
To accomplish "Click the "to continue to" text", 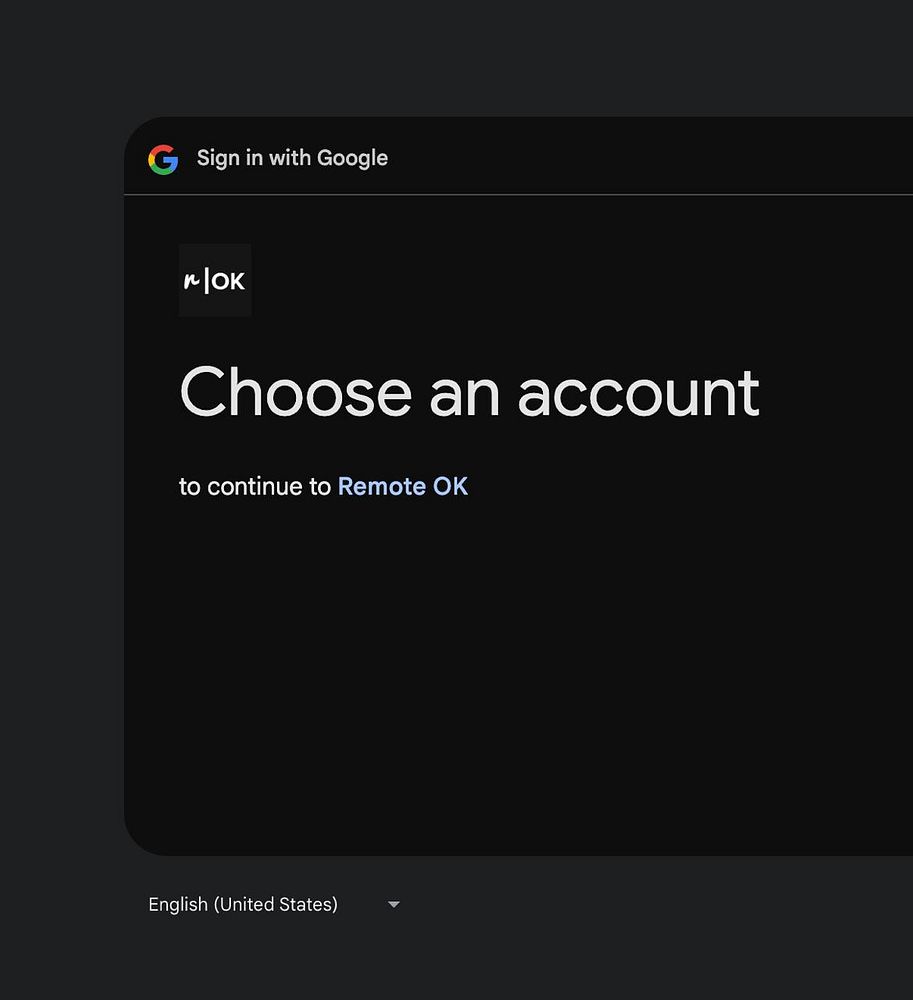I will click(x=255, y=487).
